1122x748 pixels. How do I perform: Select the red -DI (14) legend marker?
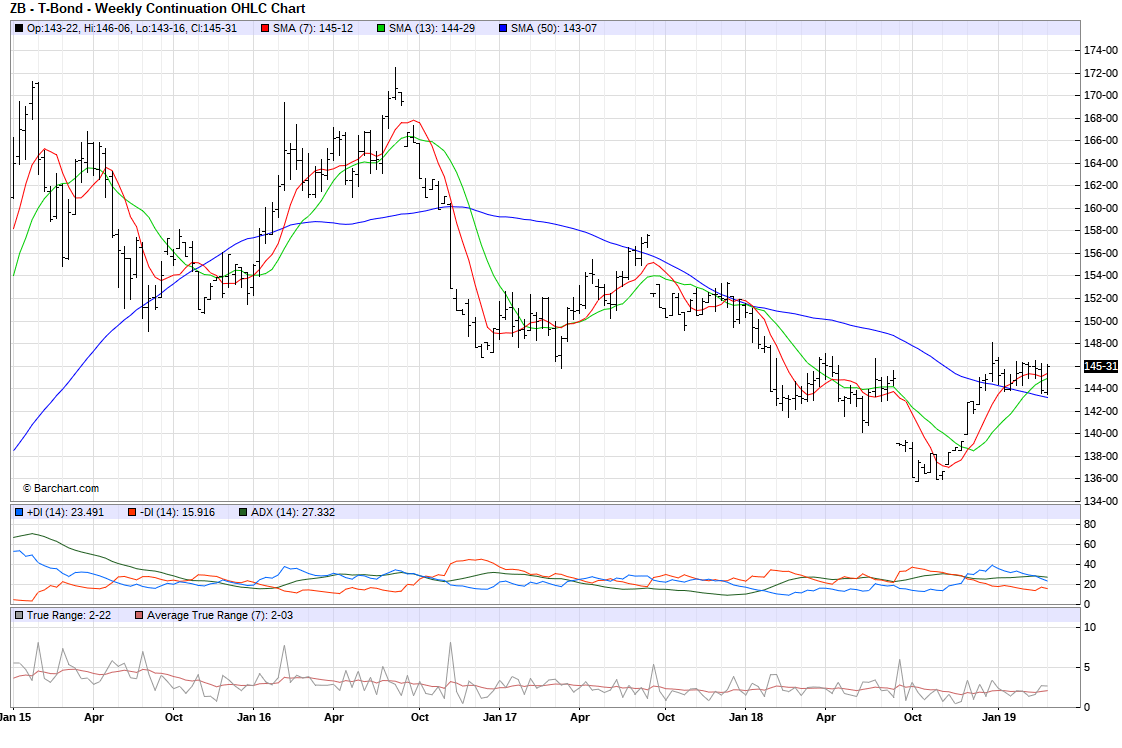tap(131, 512)
